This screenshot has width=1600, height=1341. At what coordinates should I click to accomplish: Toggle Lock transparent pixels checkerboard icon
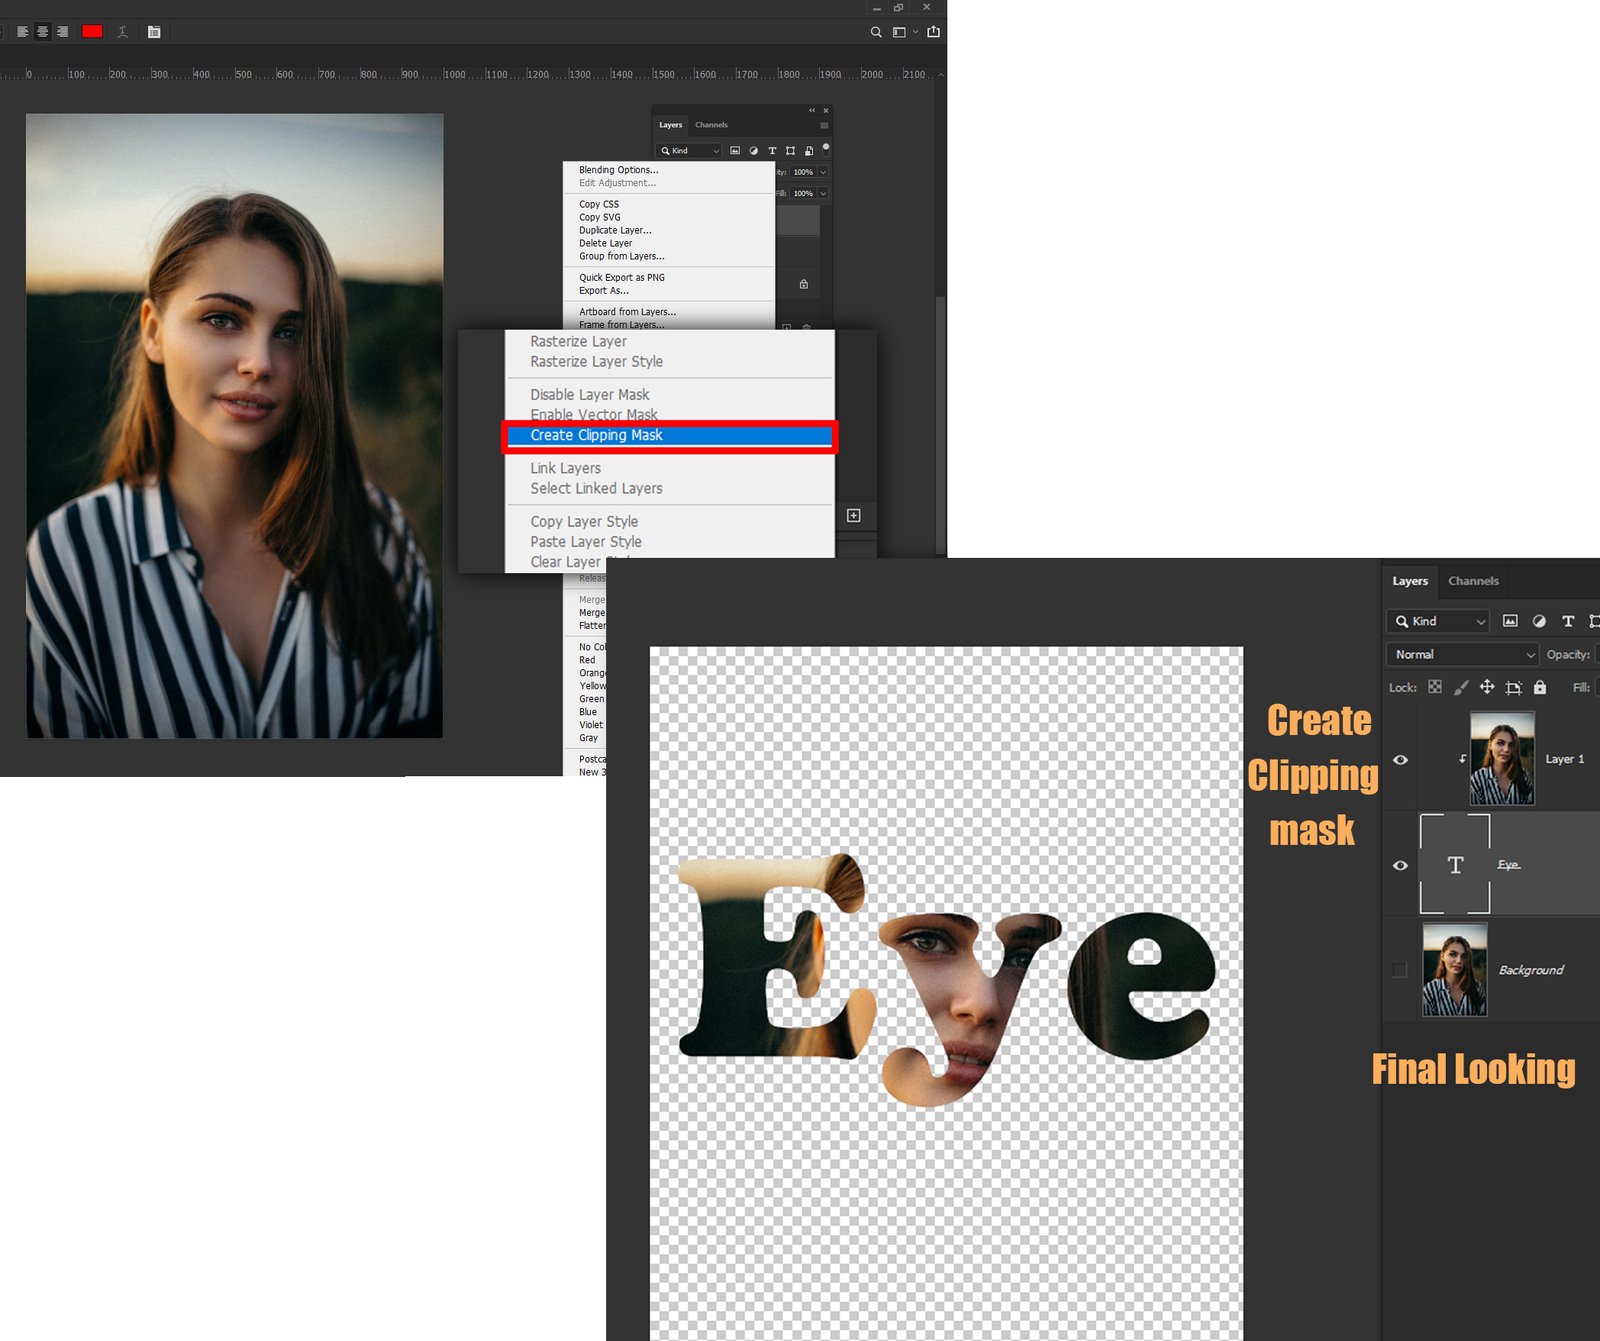(x=1435, y=687)
